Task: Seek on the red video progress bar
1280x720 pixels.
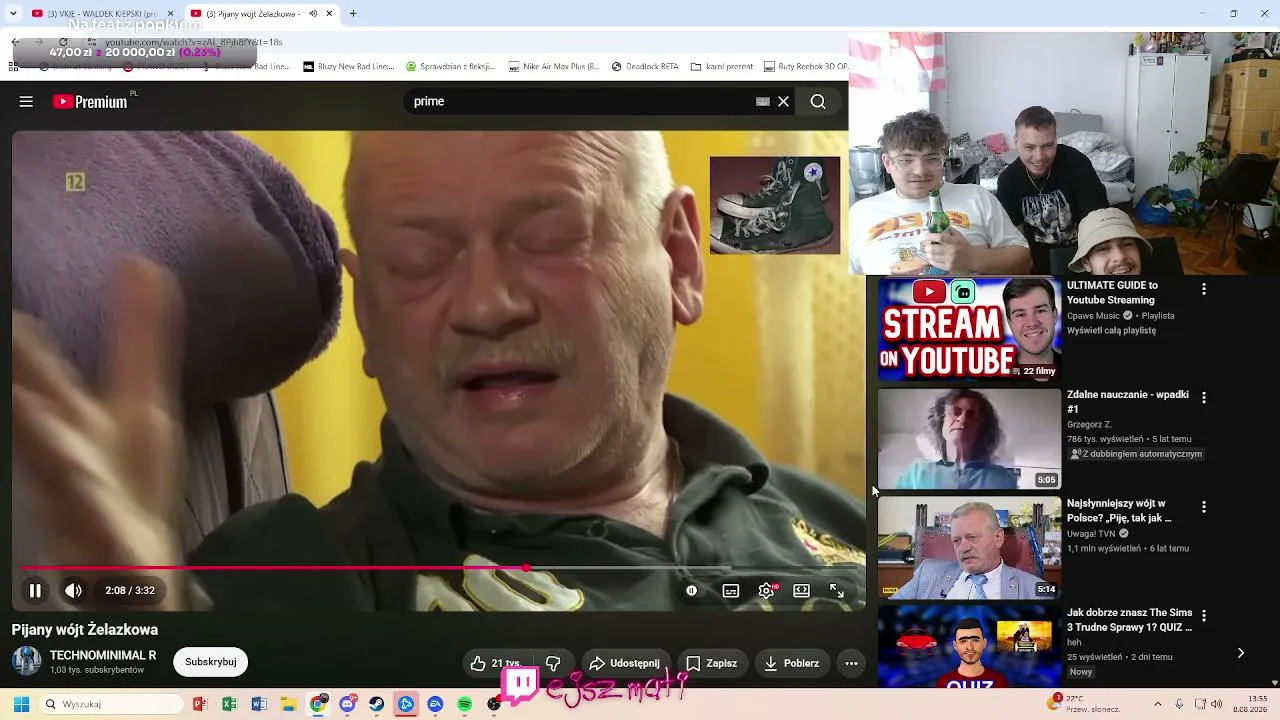Action: [438, 568]
